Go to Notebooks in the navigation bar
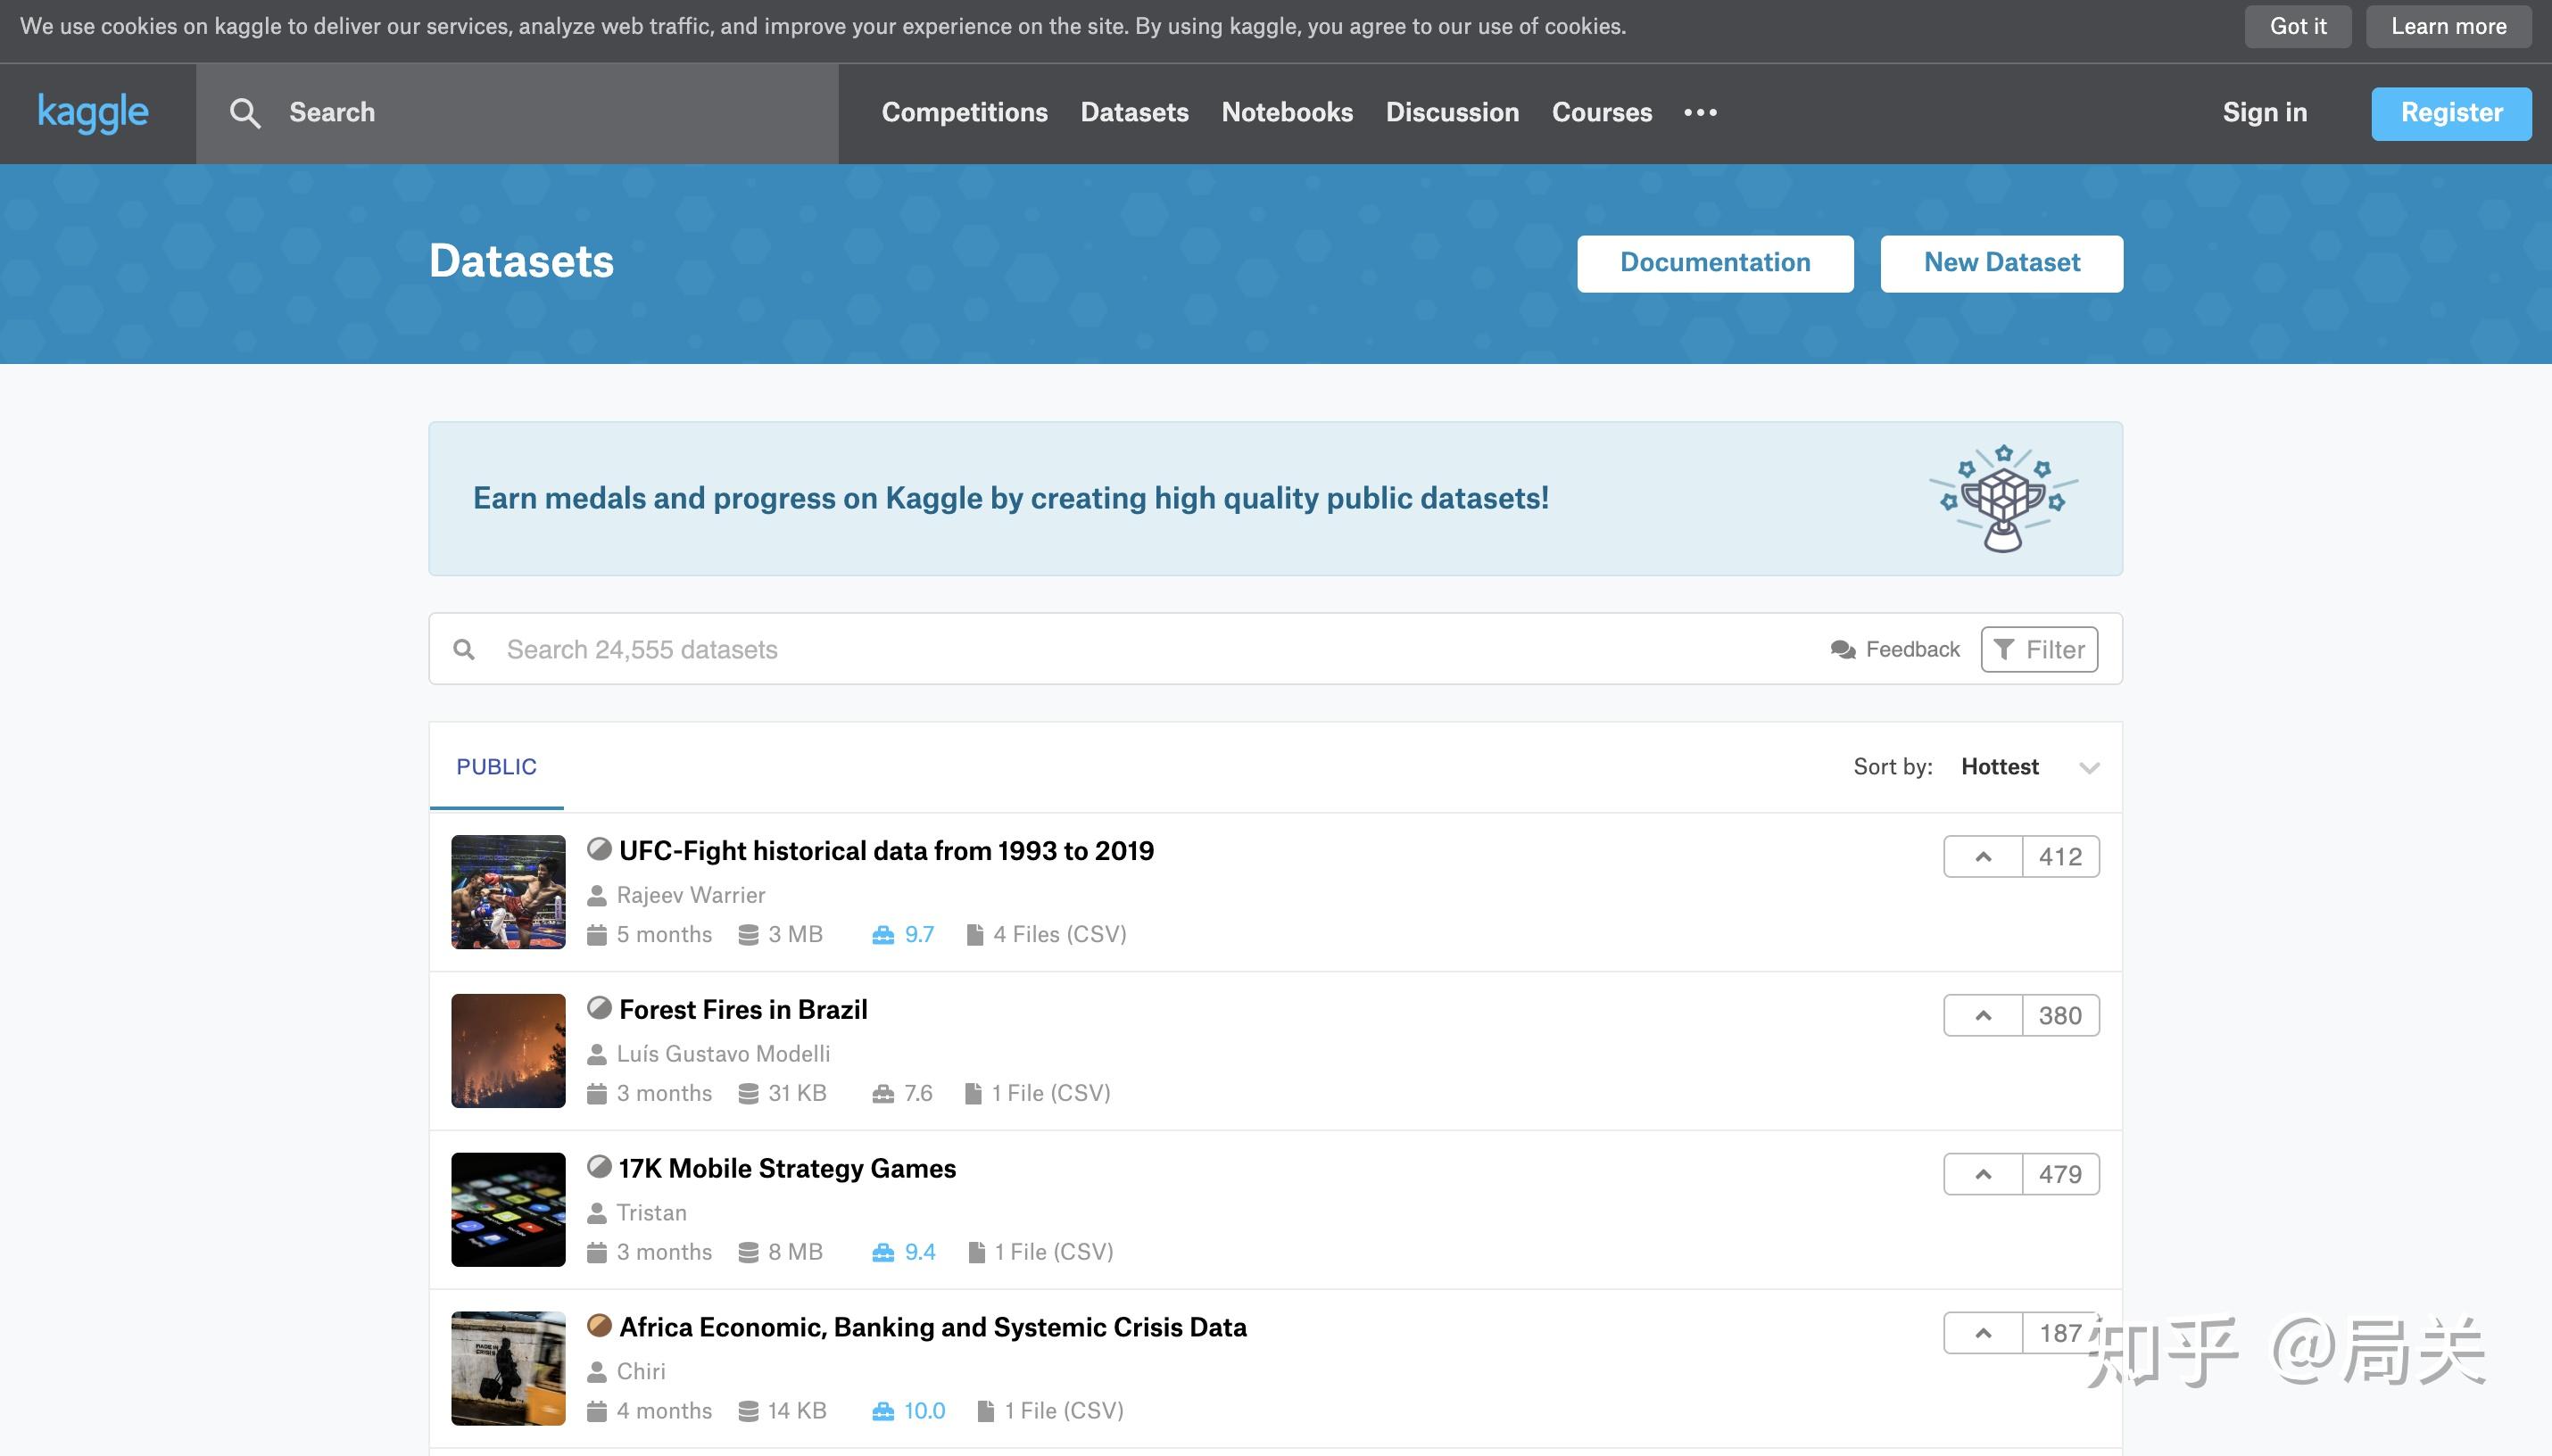The image size is (2552, 1456). 1287,113
